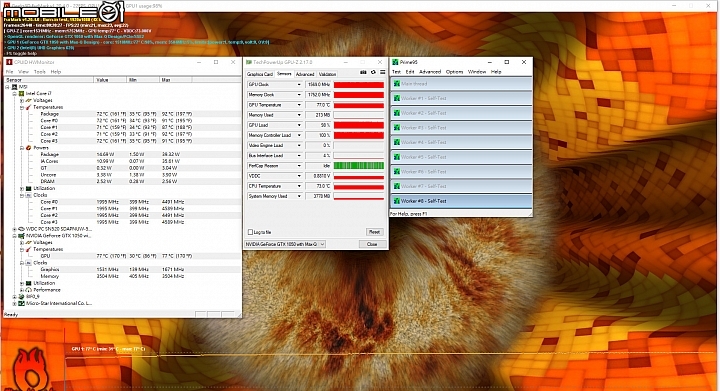The height and width of the screenshot is (391, 720).
Task: Click the Worker #5 Self-Test icon
Action: 397,157
